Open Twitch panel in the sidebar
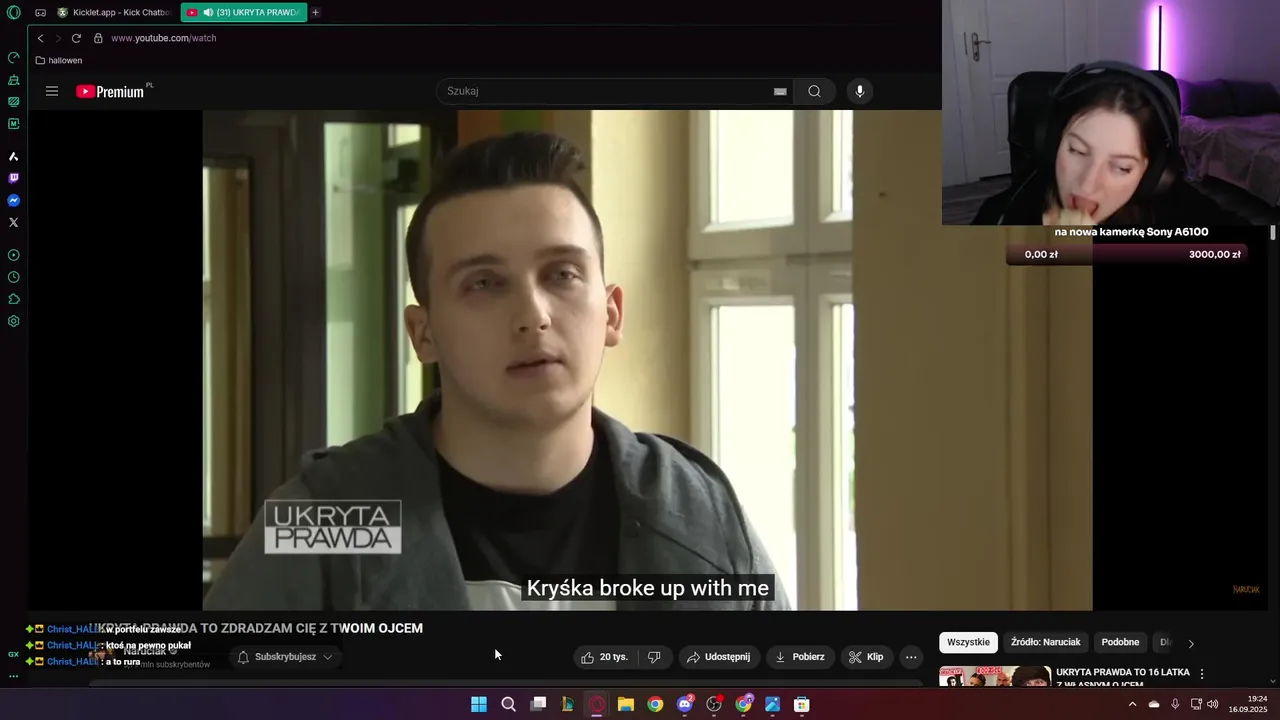This screenshot has height=720, width=1280. [14, 178]
